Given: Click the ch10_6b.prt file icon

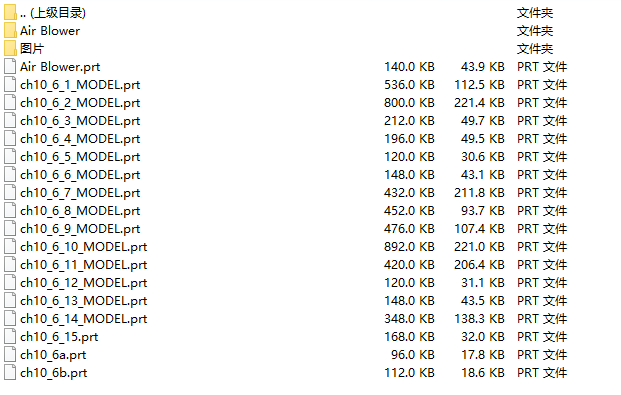Looking at the screenshot, I should (10, 372).
